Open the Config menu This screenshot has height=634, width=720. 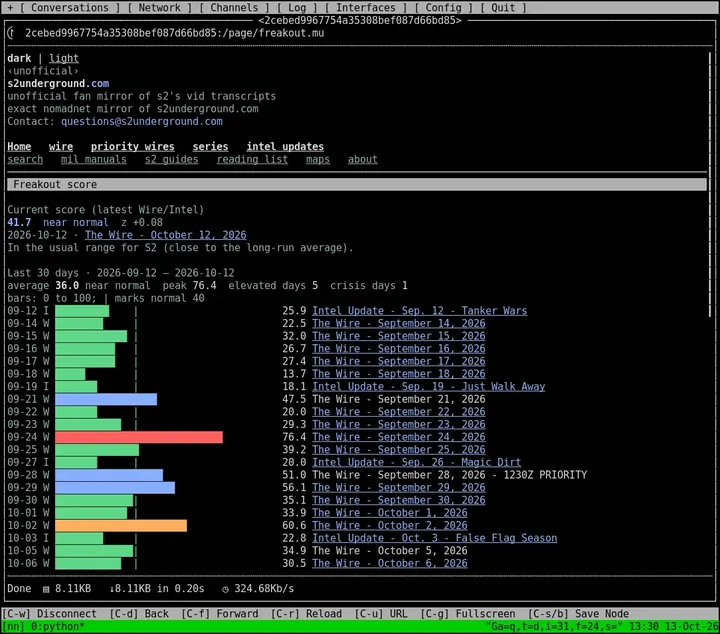click(x=443, y=8)
